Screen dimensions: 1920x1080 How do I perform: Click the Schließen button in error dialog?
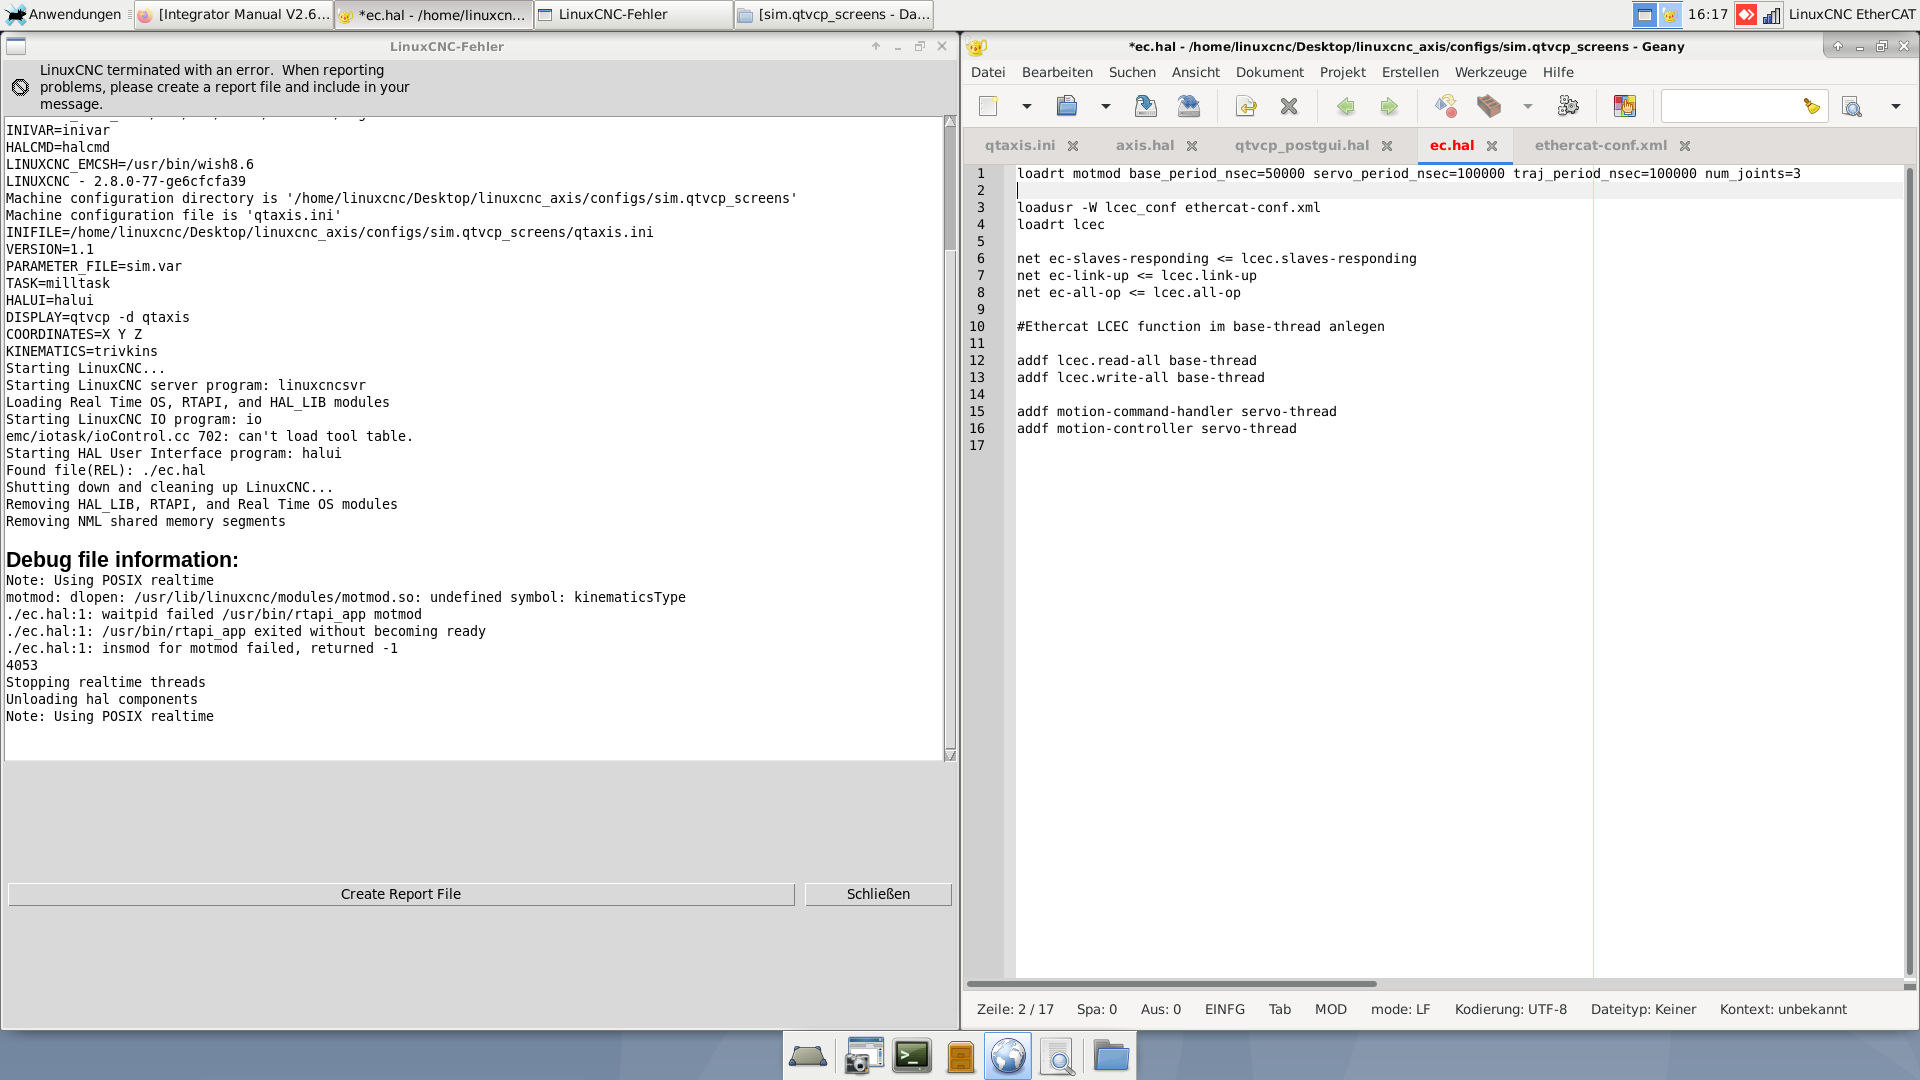878,894
